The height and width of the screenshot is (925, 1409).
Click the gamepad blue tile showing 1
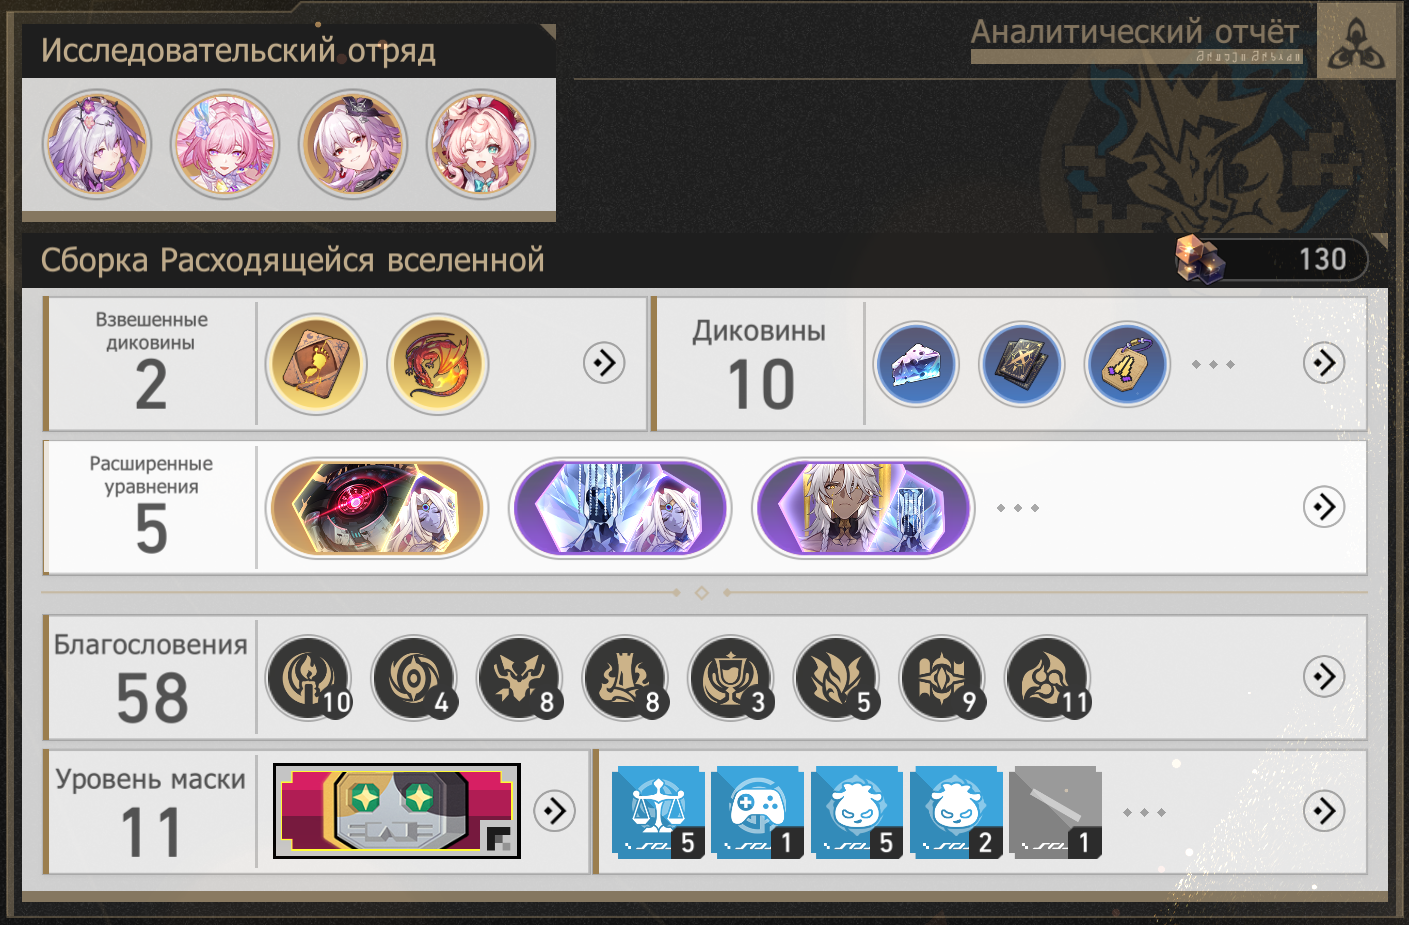(x=757, y=812)
